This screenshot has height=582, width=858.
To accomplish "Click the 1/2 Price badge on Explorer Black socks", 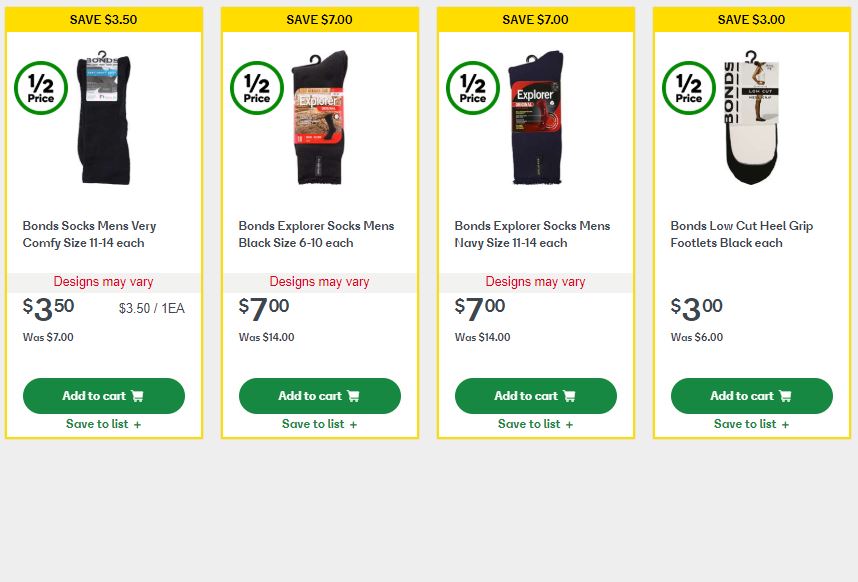I will [257, 88].
